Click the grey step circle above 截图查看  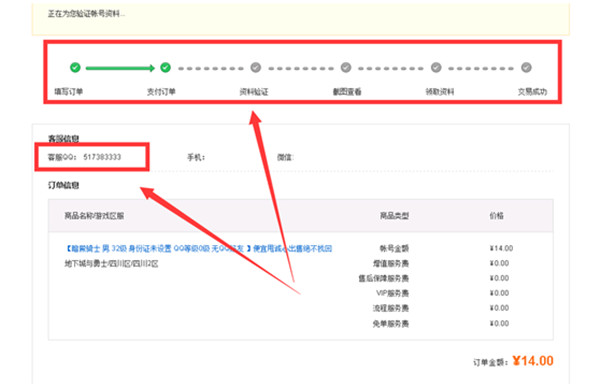coord(346,68)
